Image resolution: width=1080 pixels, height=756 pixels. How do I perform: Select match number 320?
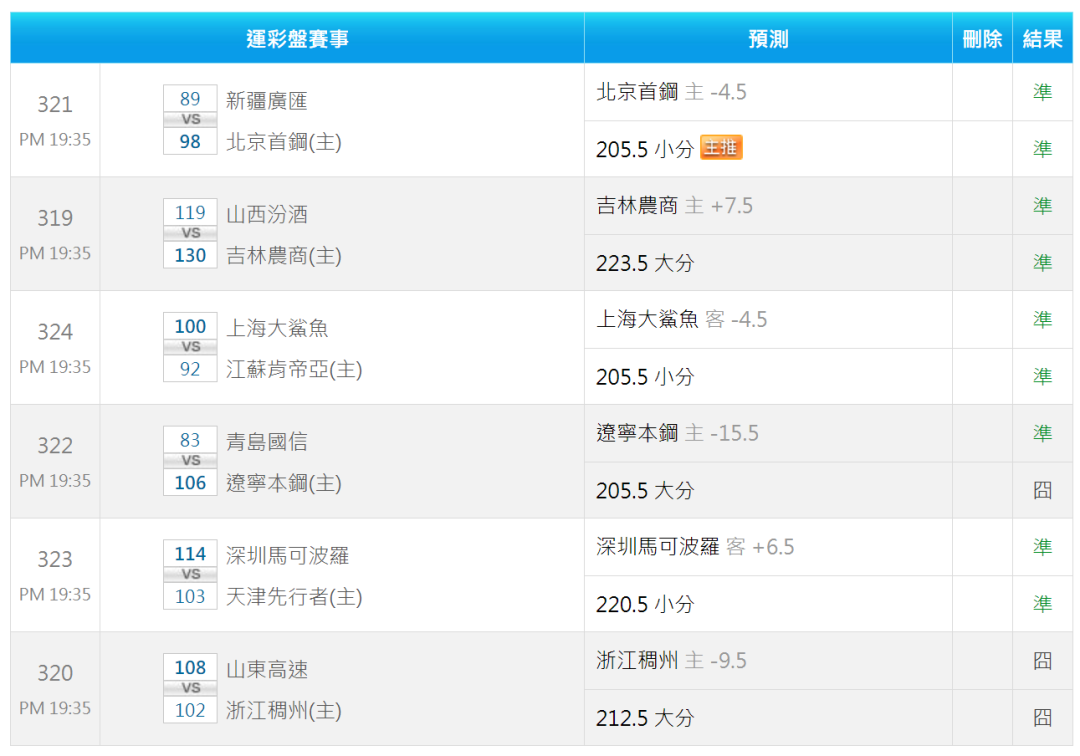(55, 672)
